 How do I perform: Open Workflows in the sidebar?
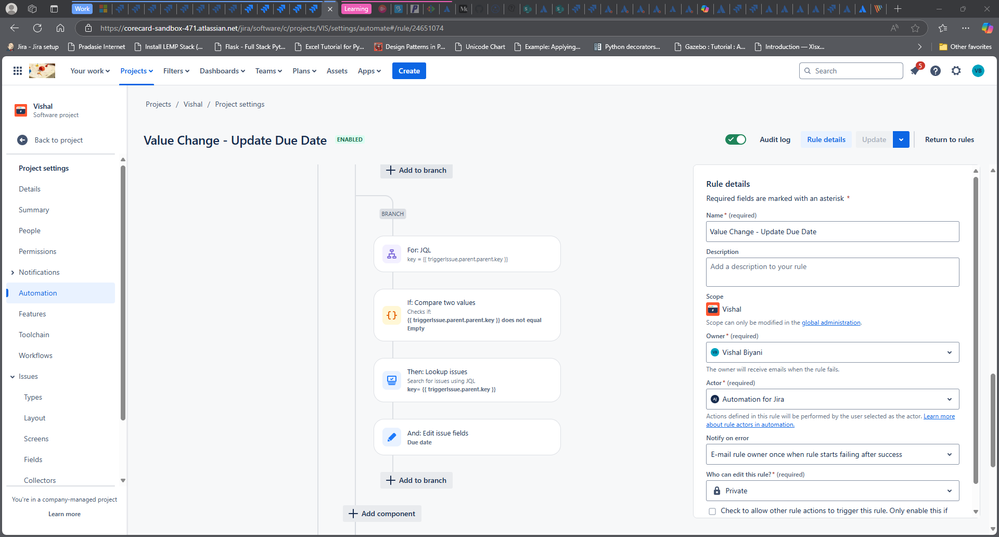36,355
